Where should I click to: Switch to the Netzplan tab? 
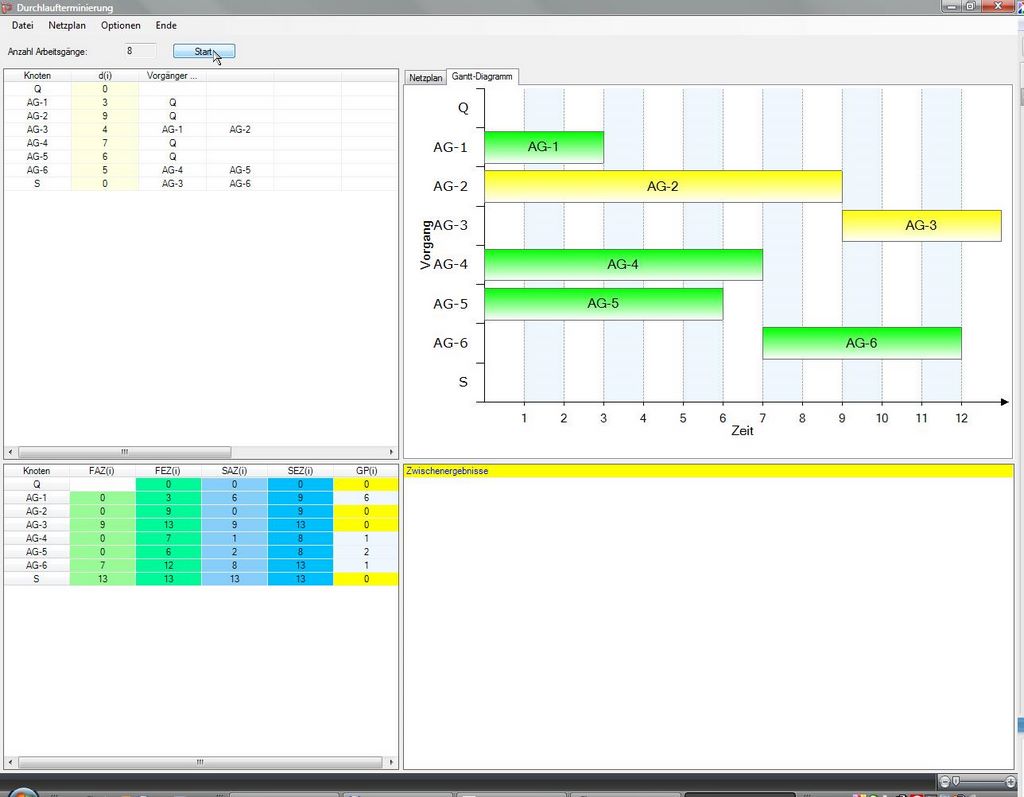click(x=425, y=77)
